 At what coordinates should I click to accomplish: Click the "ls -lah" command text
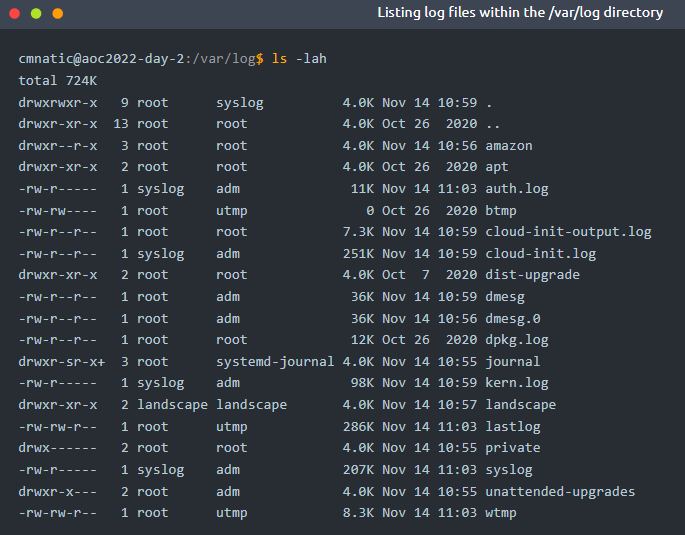[299, 59]
